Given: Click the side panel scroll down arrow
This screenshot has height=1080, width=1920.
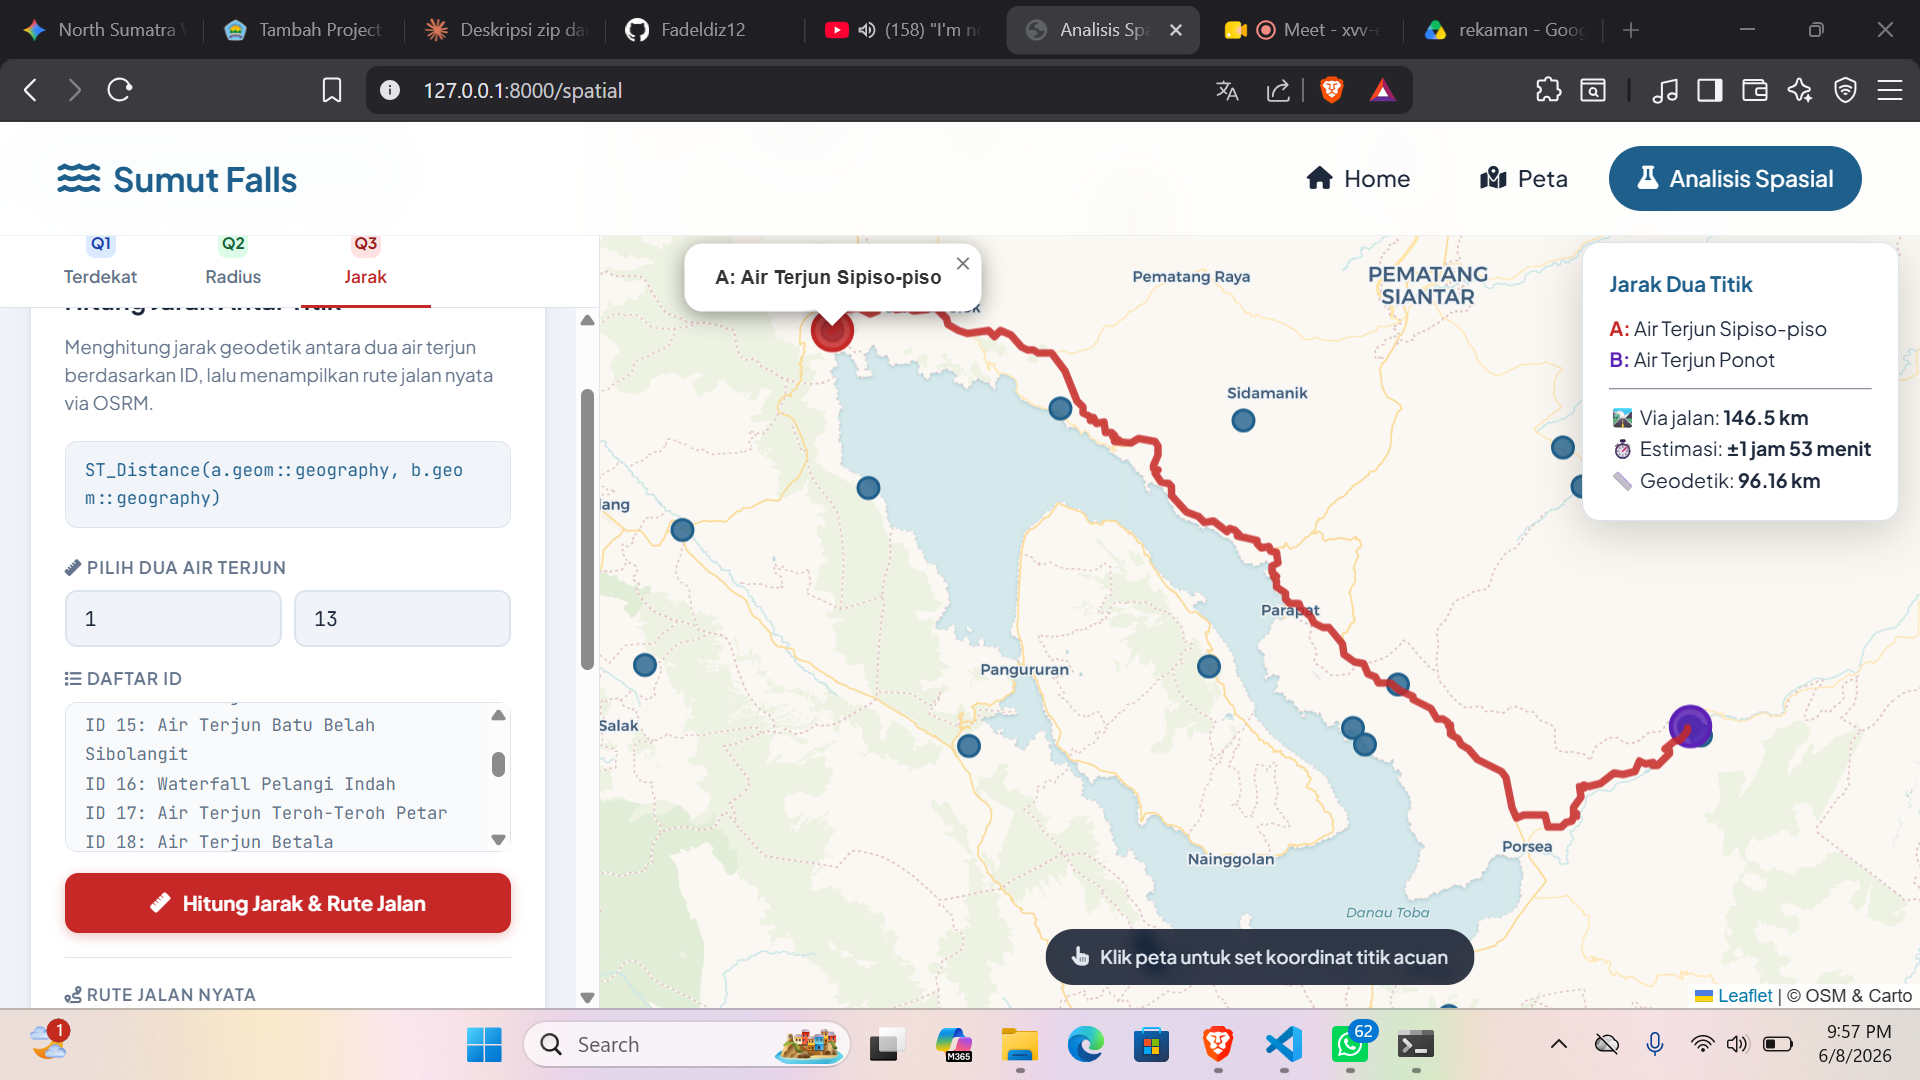Looking at the screenshot, I should [587, 997].
